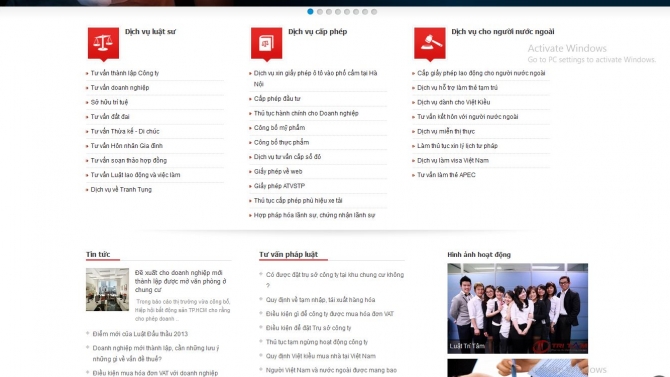Screen dimensions: 670x377
Task: Open Điều kiện để đặt Trụ sở công ty
Action: pos(309,328)
